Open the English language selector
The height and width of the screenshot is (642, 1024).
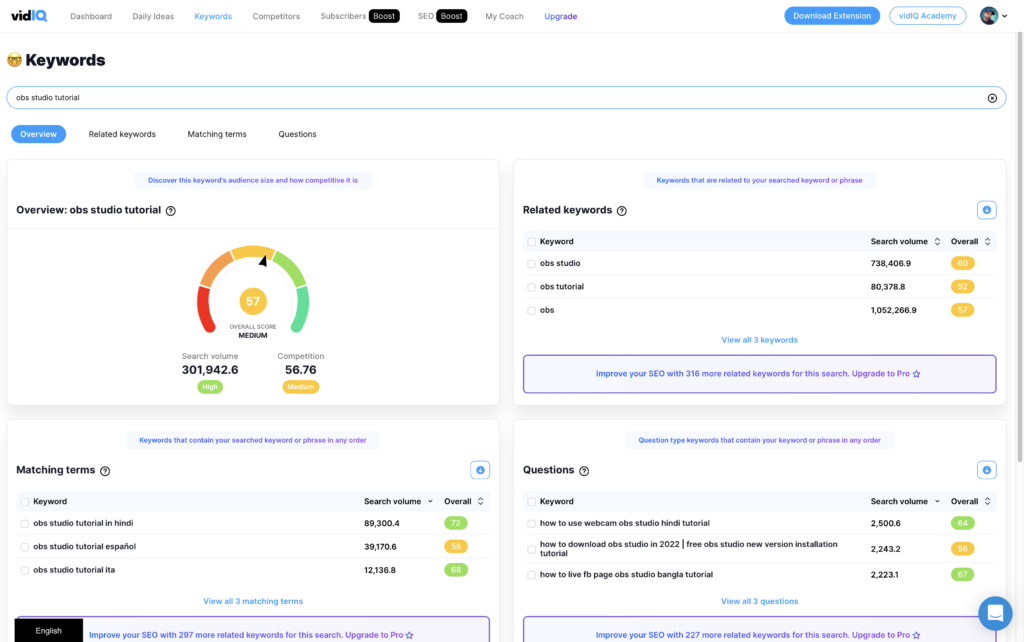(49, 630)
